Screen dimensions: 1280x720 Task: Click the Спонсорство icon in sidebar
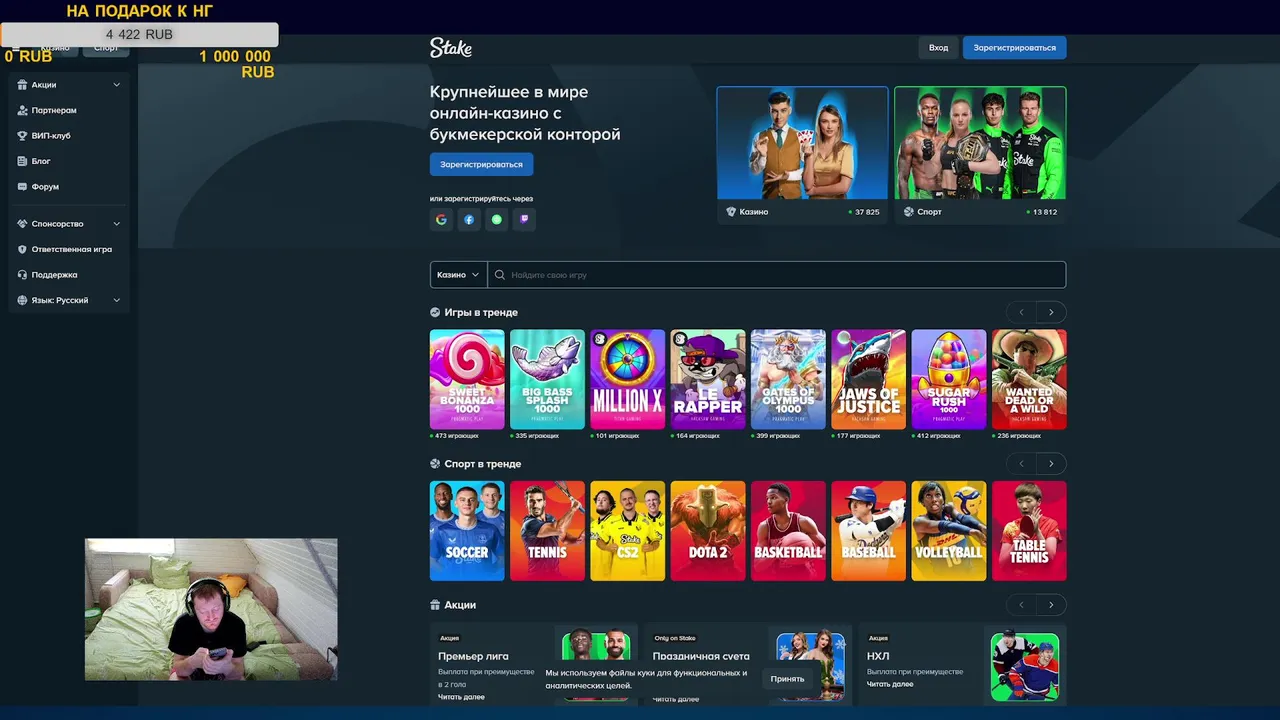(x=22, y=224)
